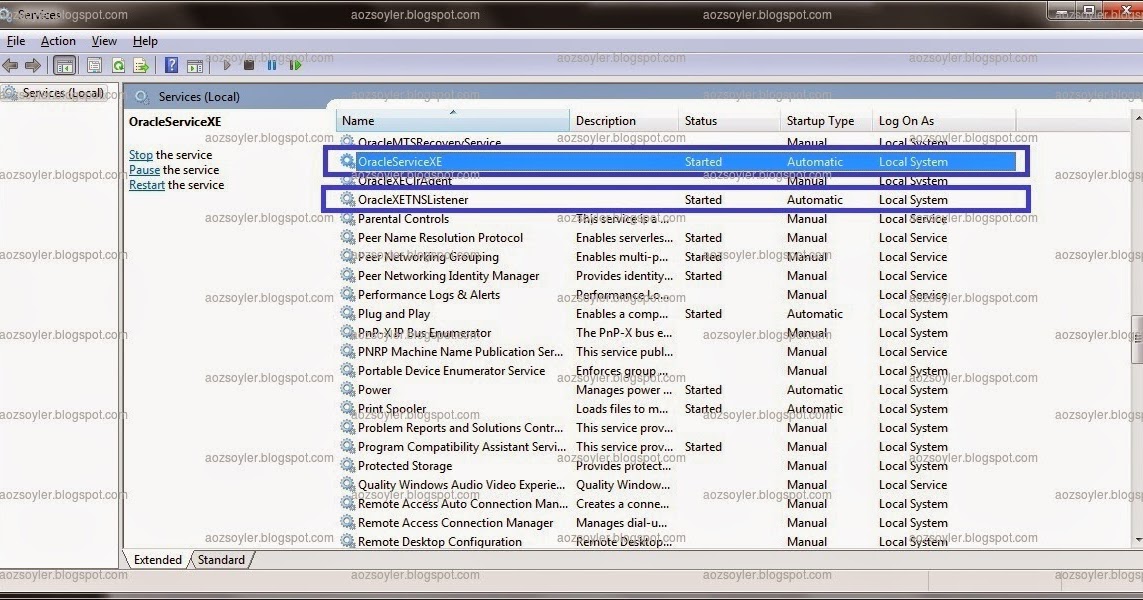Sort by the Status column header
Screen dimensions: 1143x600
729,120
